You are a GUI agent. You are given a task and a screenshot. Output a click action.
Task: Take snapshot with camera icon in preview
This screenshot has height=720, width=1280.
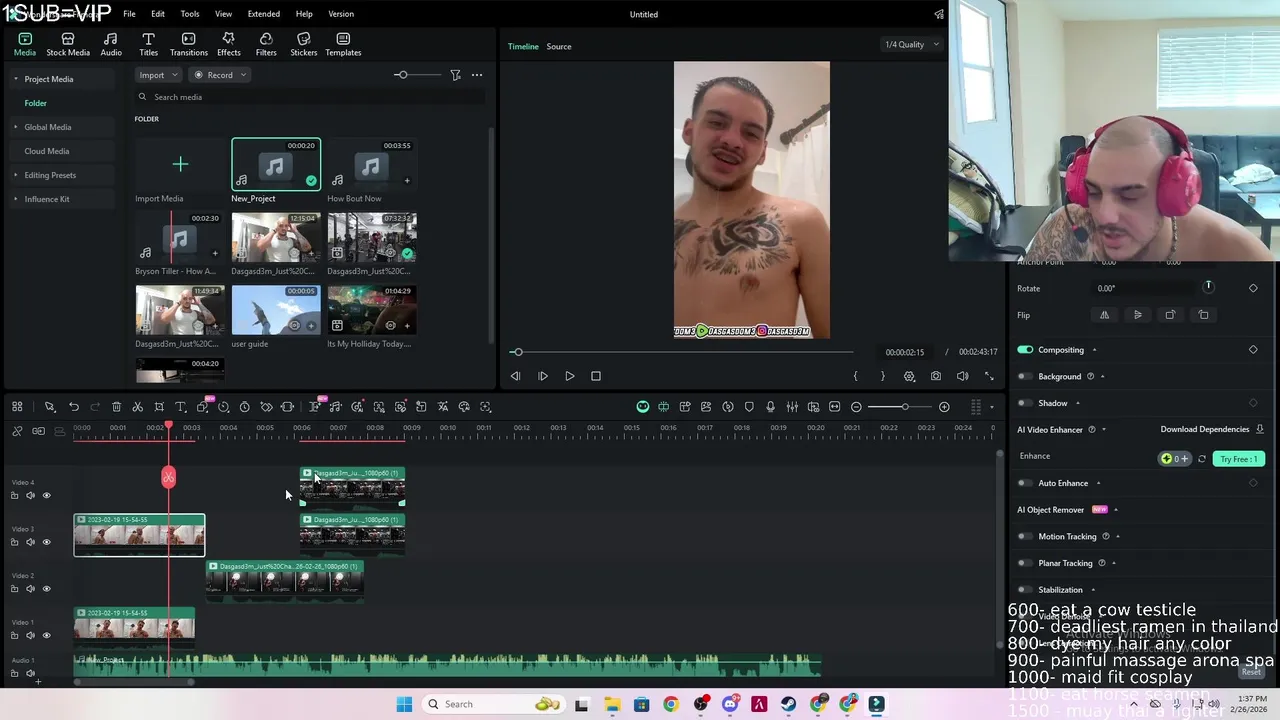tap(935, 376)
